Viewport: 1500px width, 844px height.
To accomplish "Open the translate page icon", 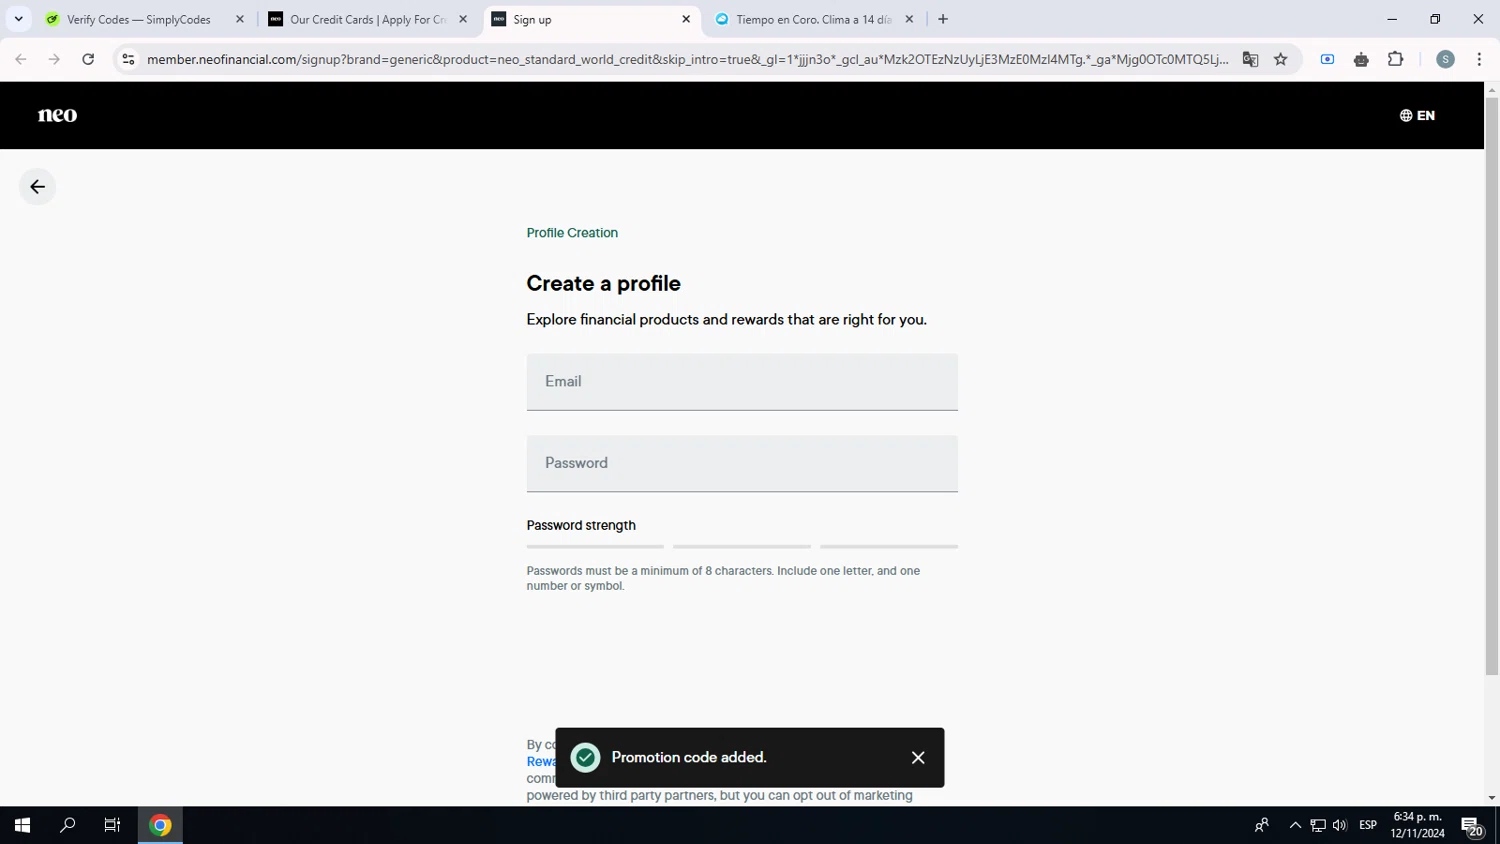I will point(1250,59).
